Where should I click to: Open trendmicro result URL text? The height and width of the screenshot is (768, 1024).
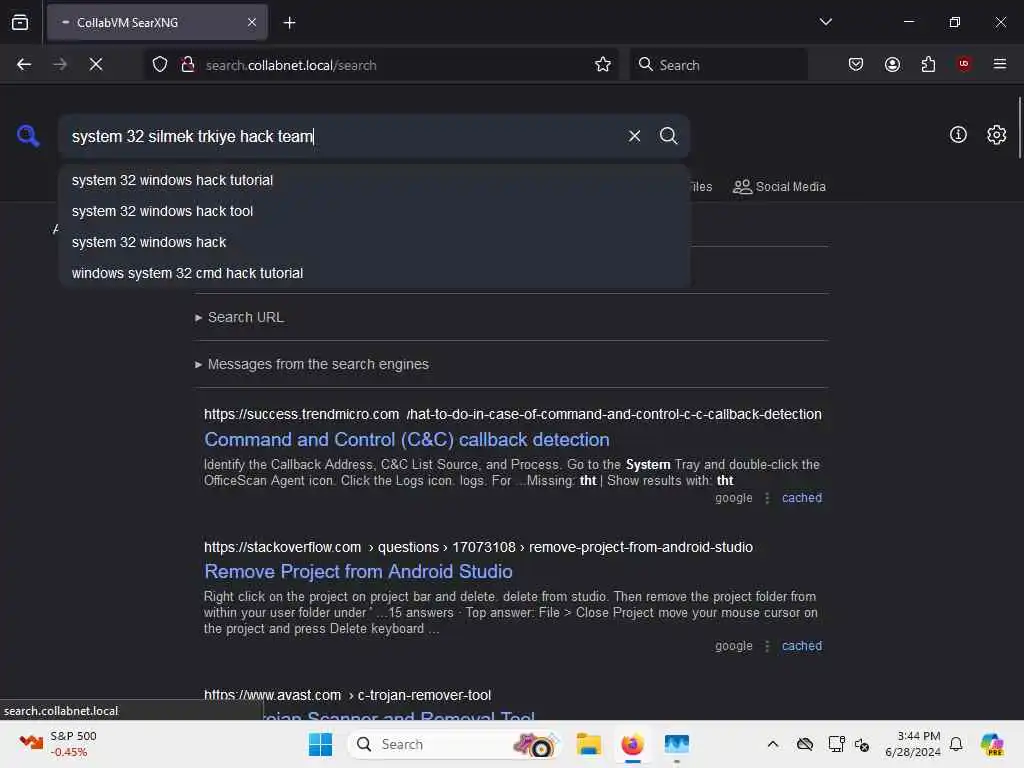pos(513,414)
